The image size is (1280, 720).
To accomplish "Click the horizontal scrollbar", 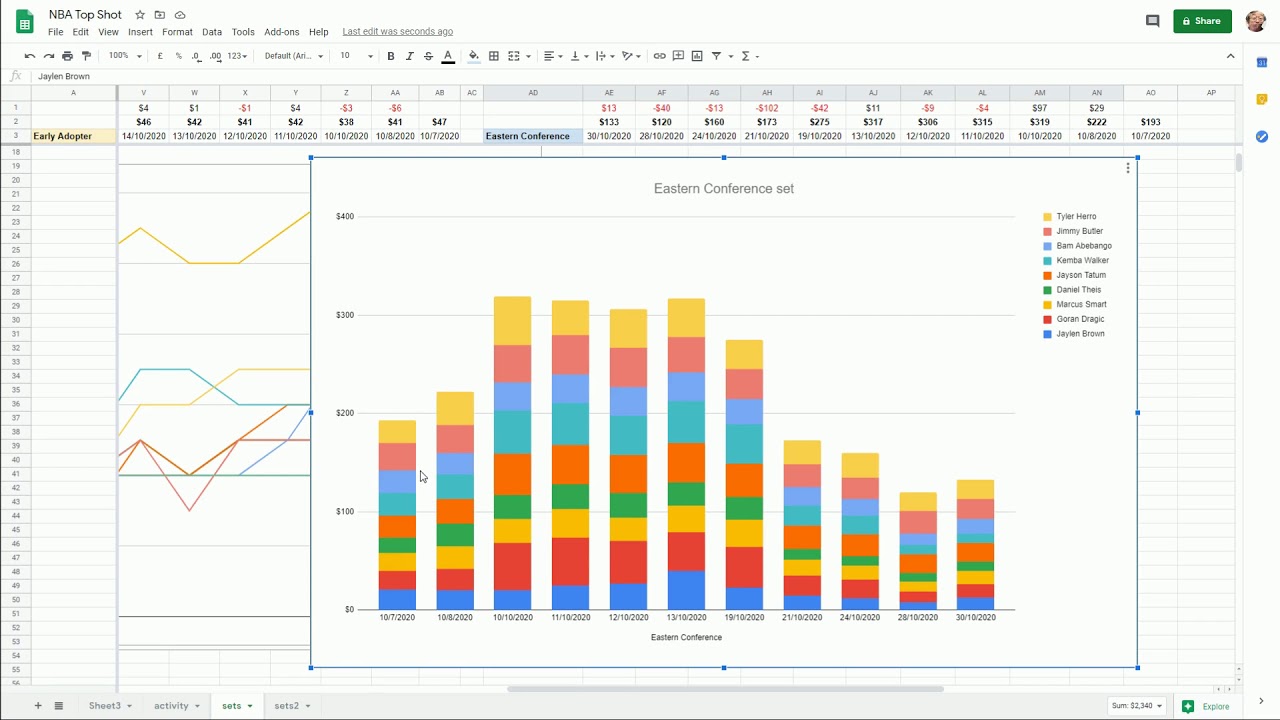I will pyautogui.click(x=725, y=688).
